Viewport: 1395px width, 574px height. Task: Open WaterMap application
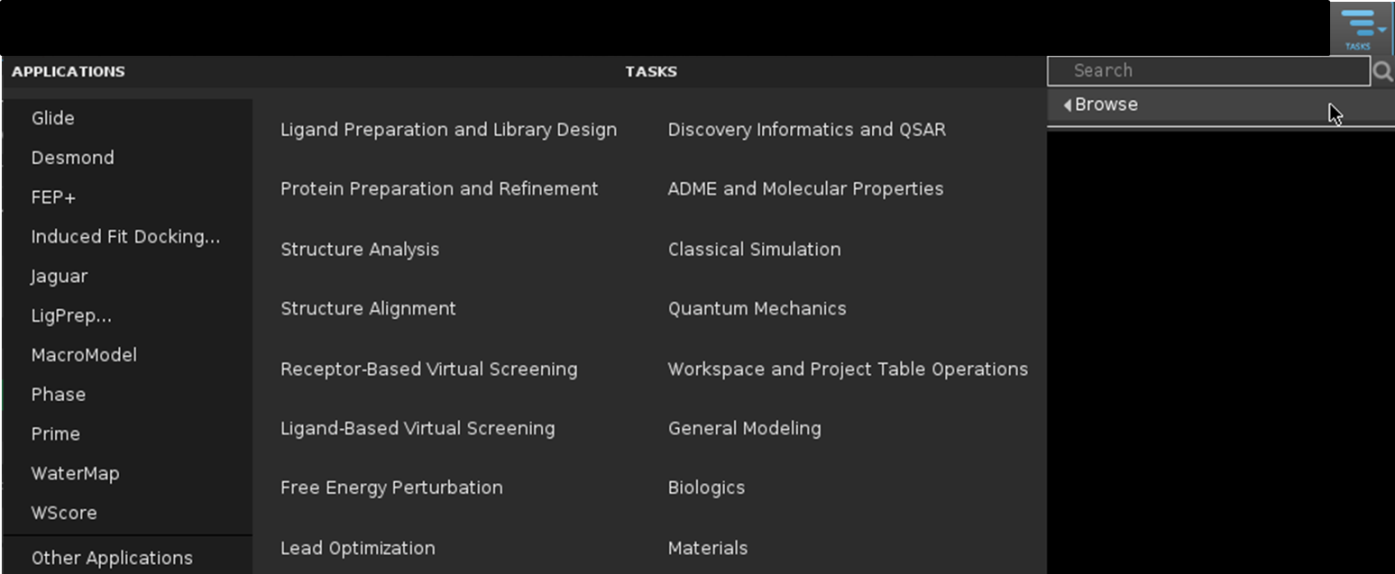click(75, 474)
